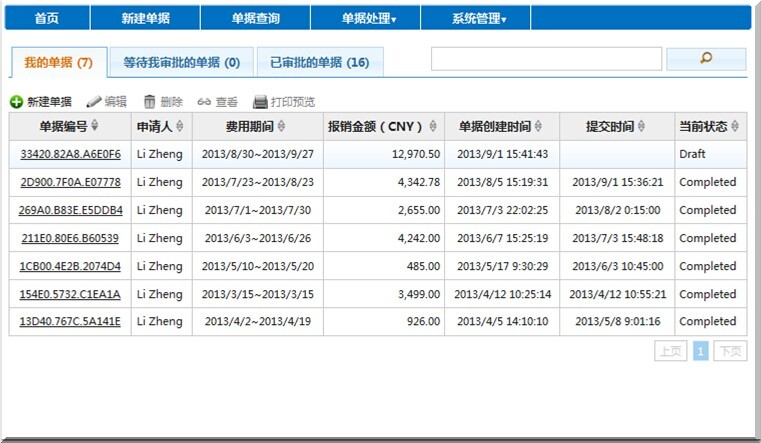Image resolution: width=761 pixels, height=443 pixels.
Task: Switch to 已审批的单据 (16) tab
Action: 319,63
